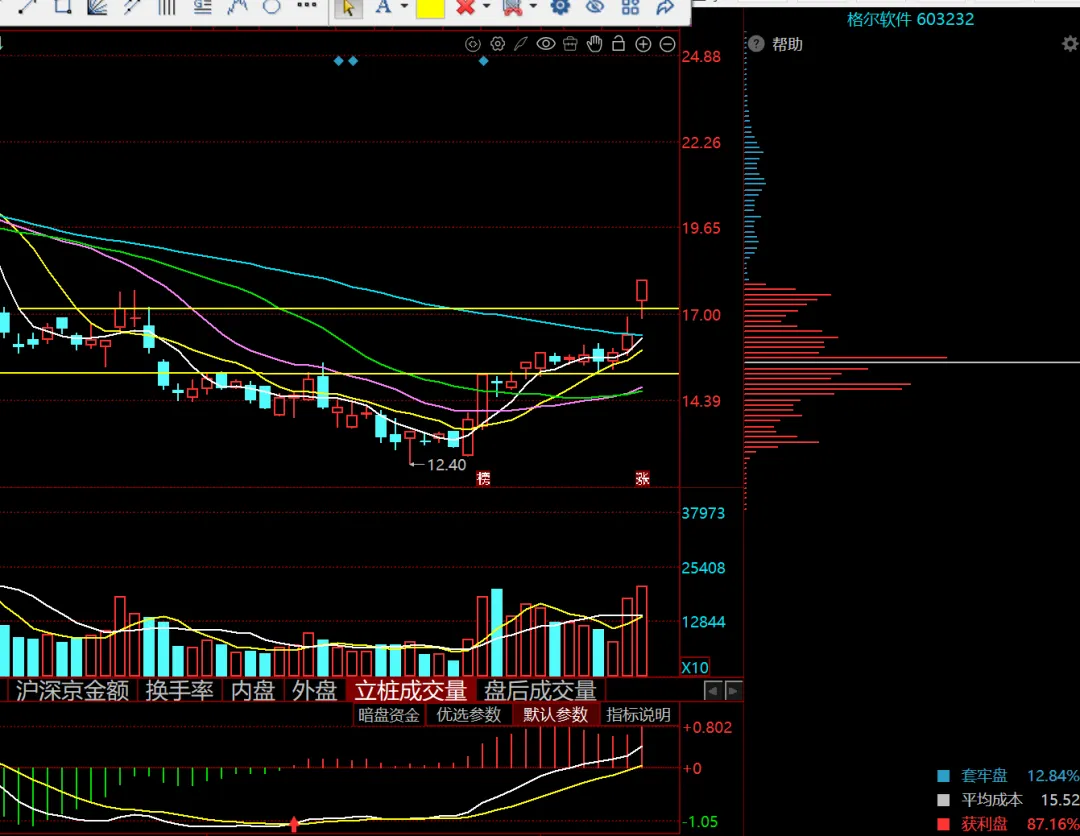This screenshot has width=1080, height=836.
Task: Select the wave line drawing tool
Action: pos(238,7)
